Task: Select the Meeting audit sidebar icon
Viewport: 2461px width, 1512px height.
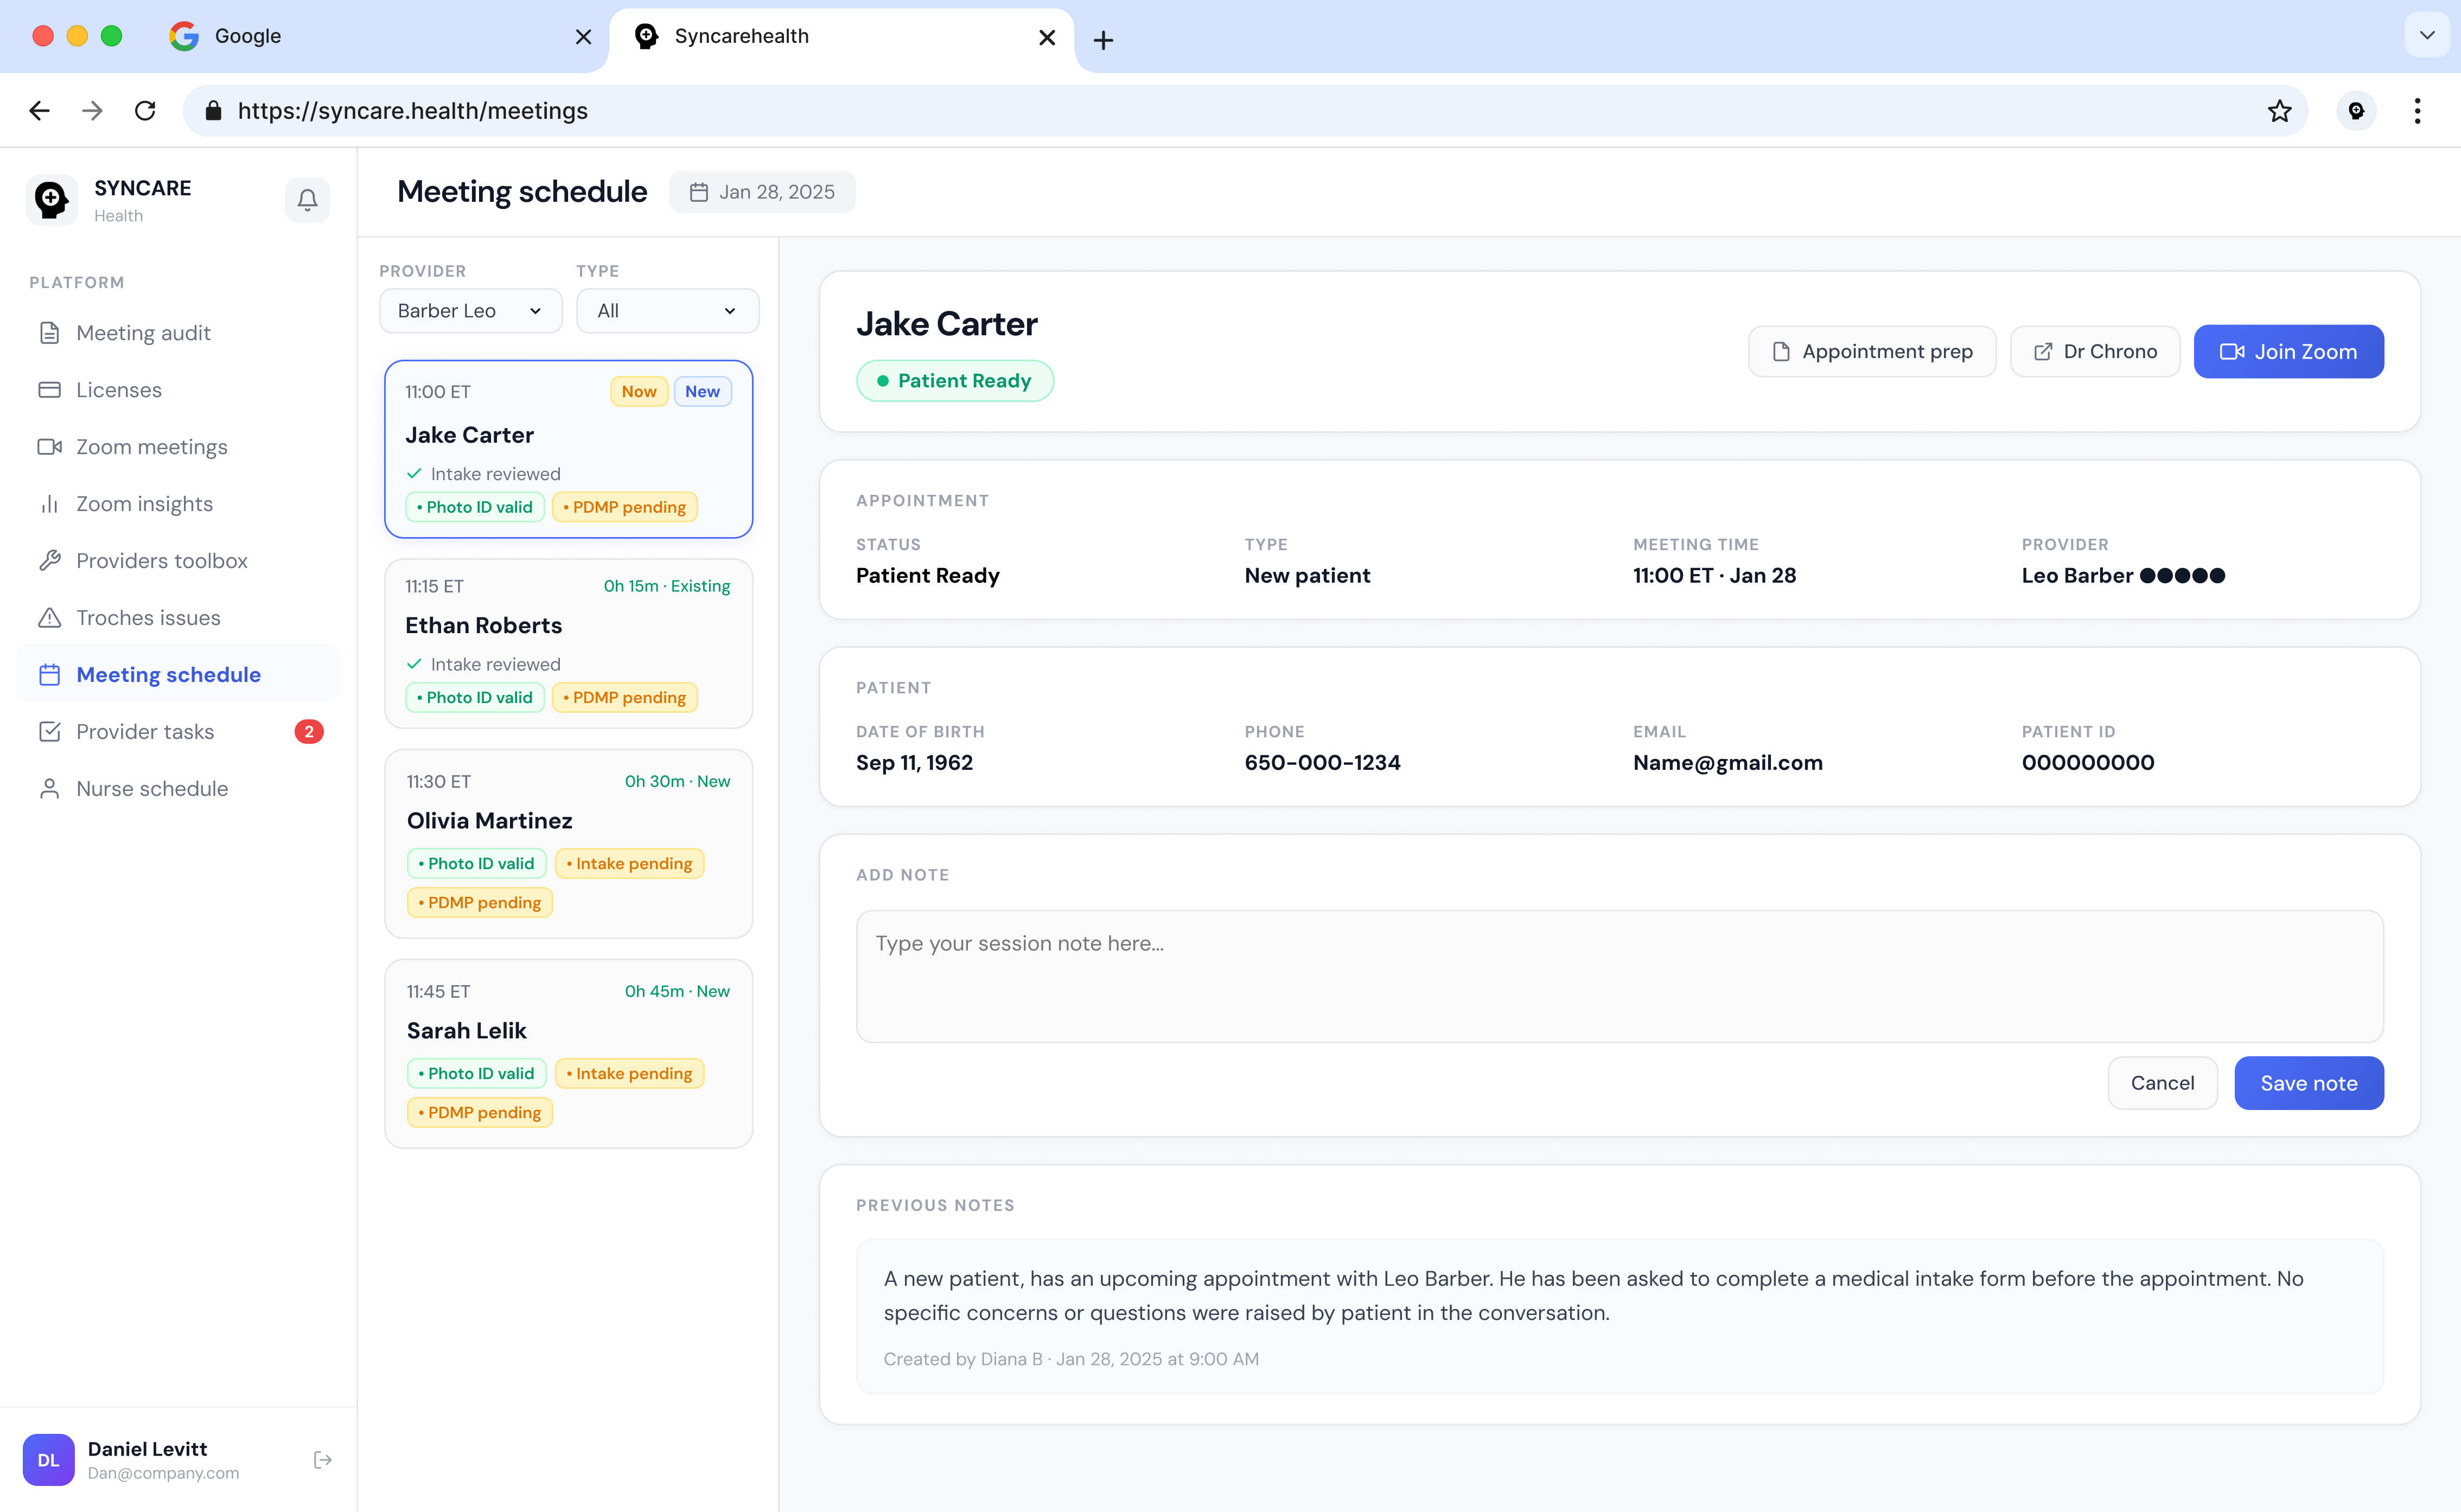Action: pos(51,333)
